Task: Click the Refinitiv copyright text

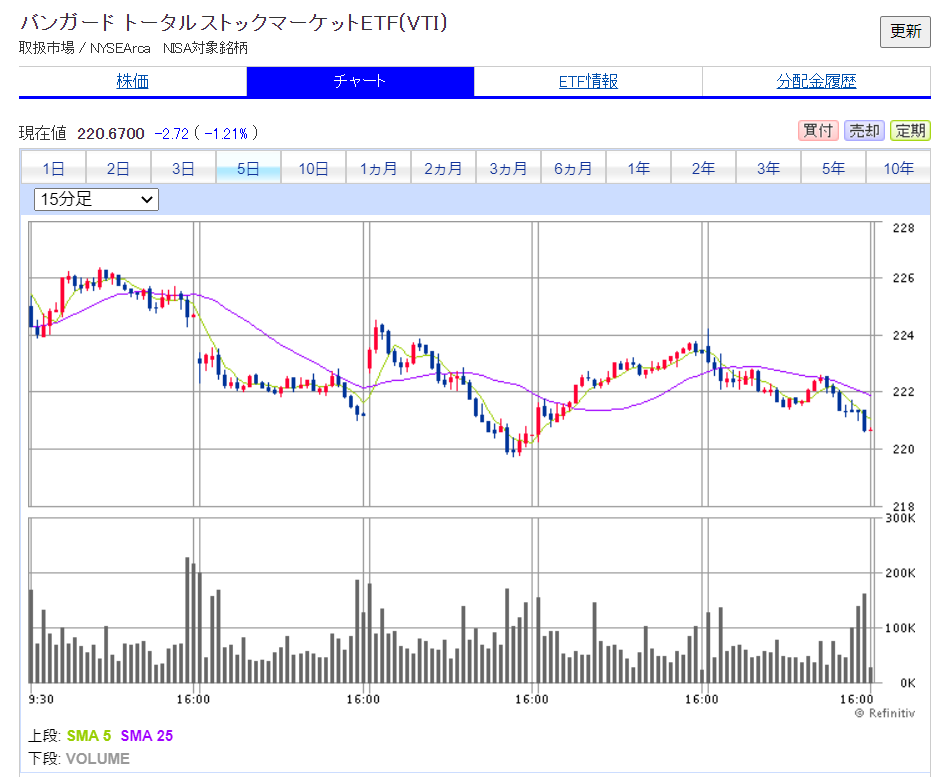Action: click(886, 713)
